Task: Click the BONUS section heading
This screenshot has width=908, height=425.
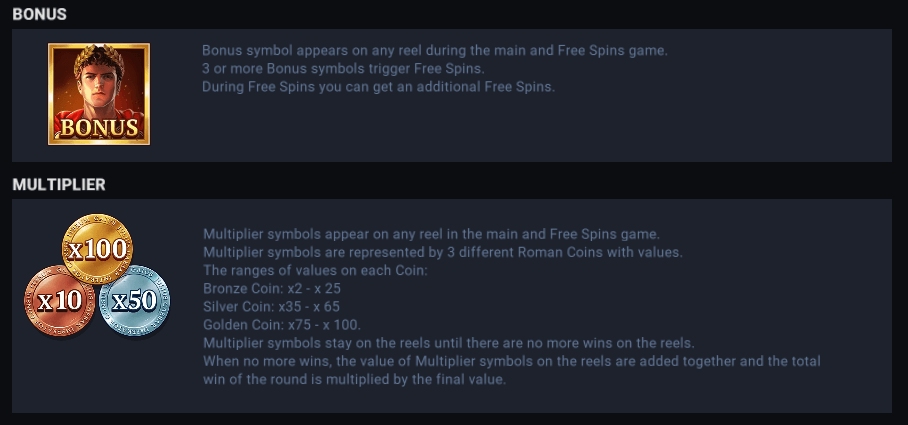Action: tap(40, 15)
